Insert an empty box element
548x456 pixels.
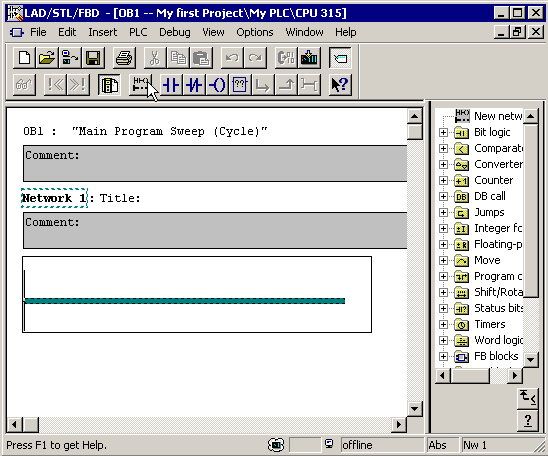pyautogui.click(x=240, y=85)
